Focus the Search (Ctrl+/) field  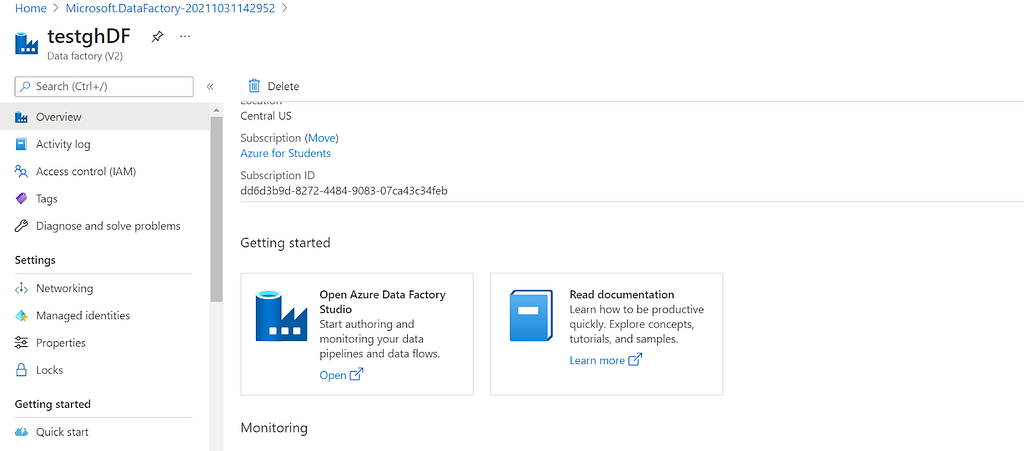tap(104, 86)
